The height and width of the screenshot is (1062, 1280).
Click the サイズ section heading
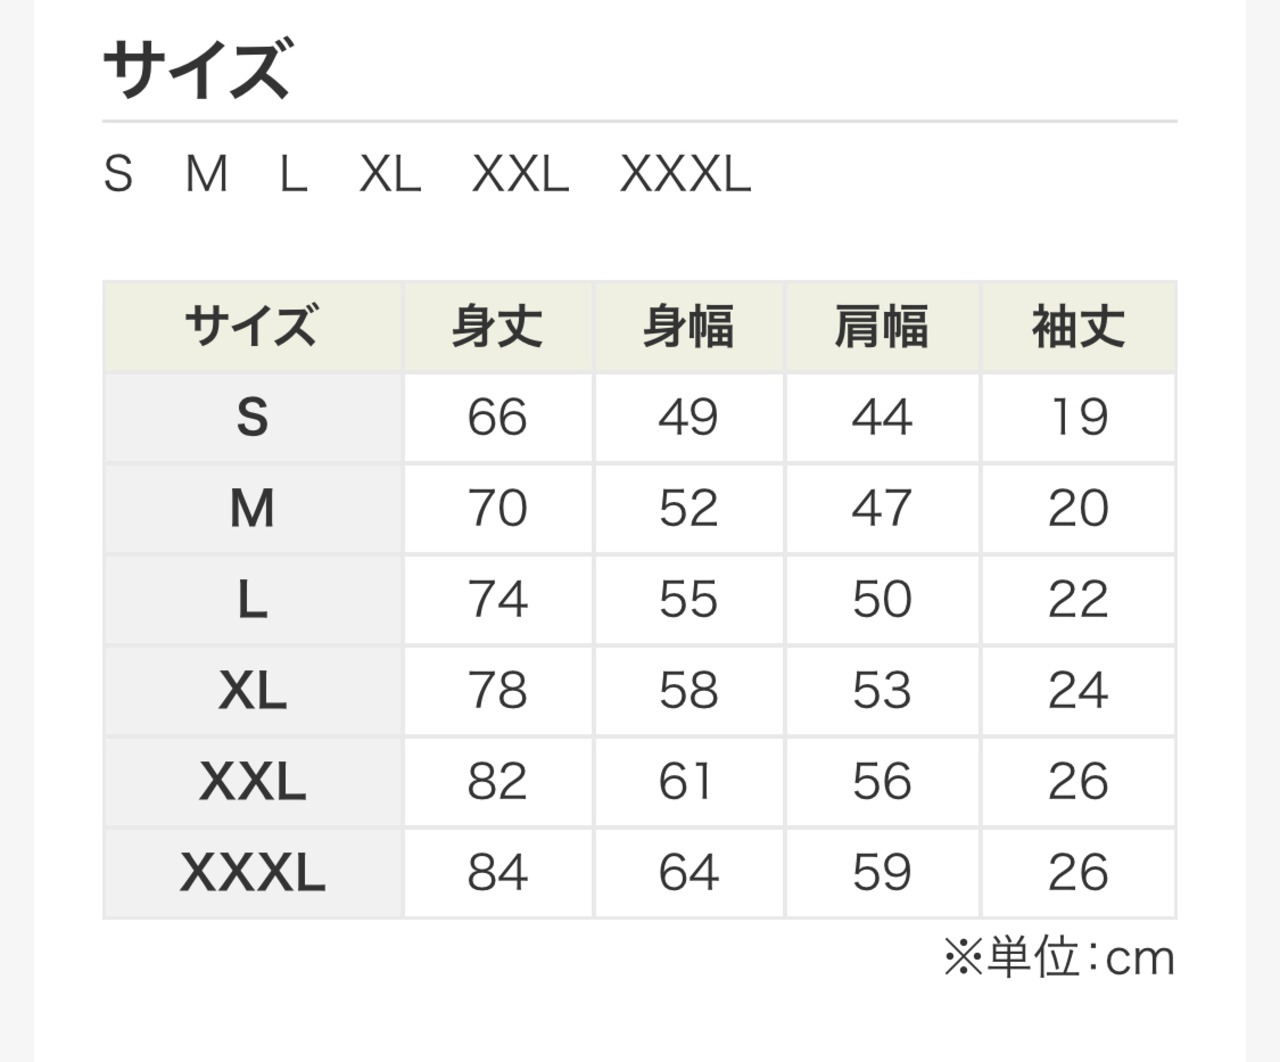pos(198,69)
